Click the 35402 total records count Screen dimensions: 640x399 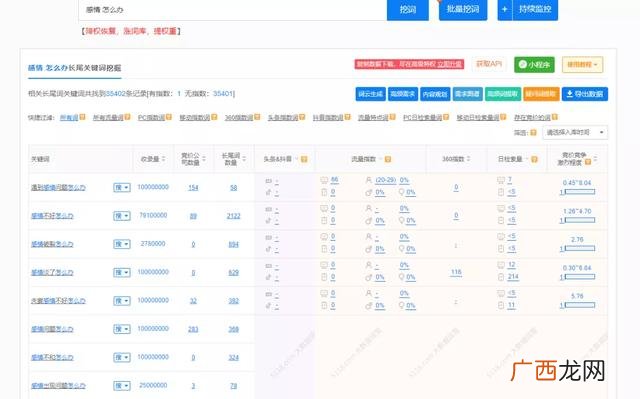[116, 93]
